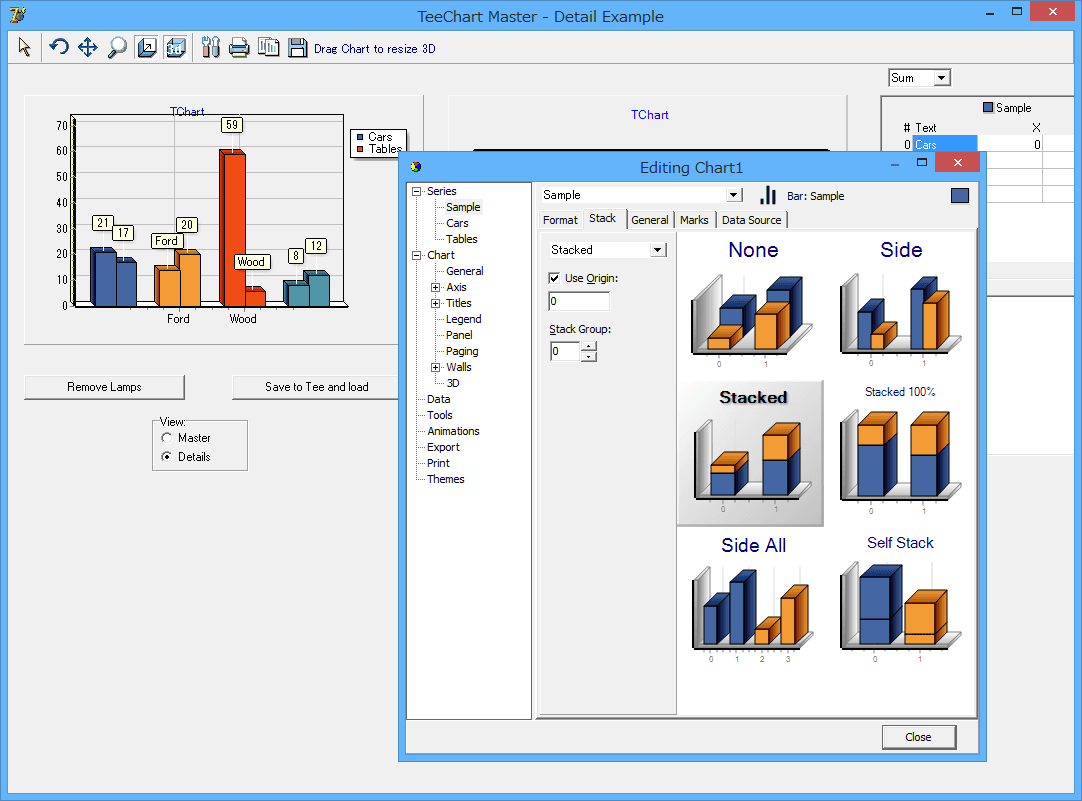Click the Cars legend color marker

tap(360, 137)
